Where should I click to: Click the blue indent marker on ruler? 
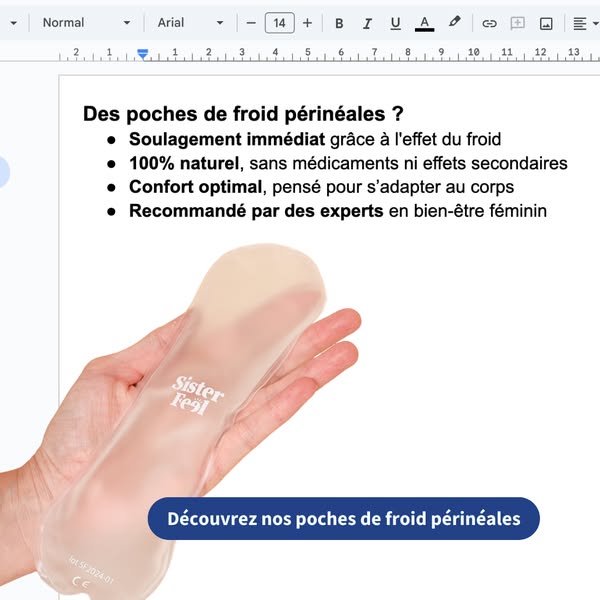143,54
